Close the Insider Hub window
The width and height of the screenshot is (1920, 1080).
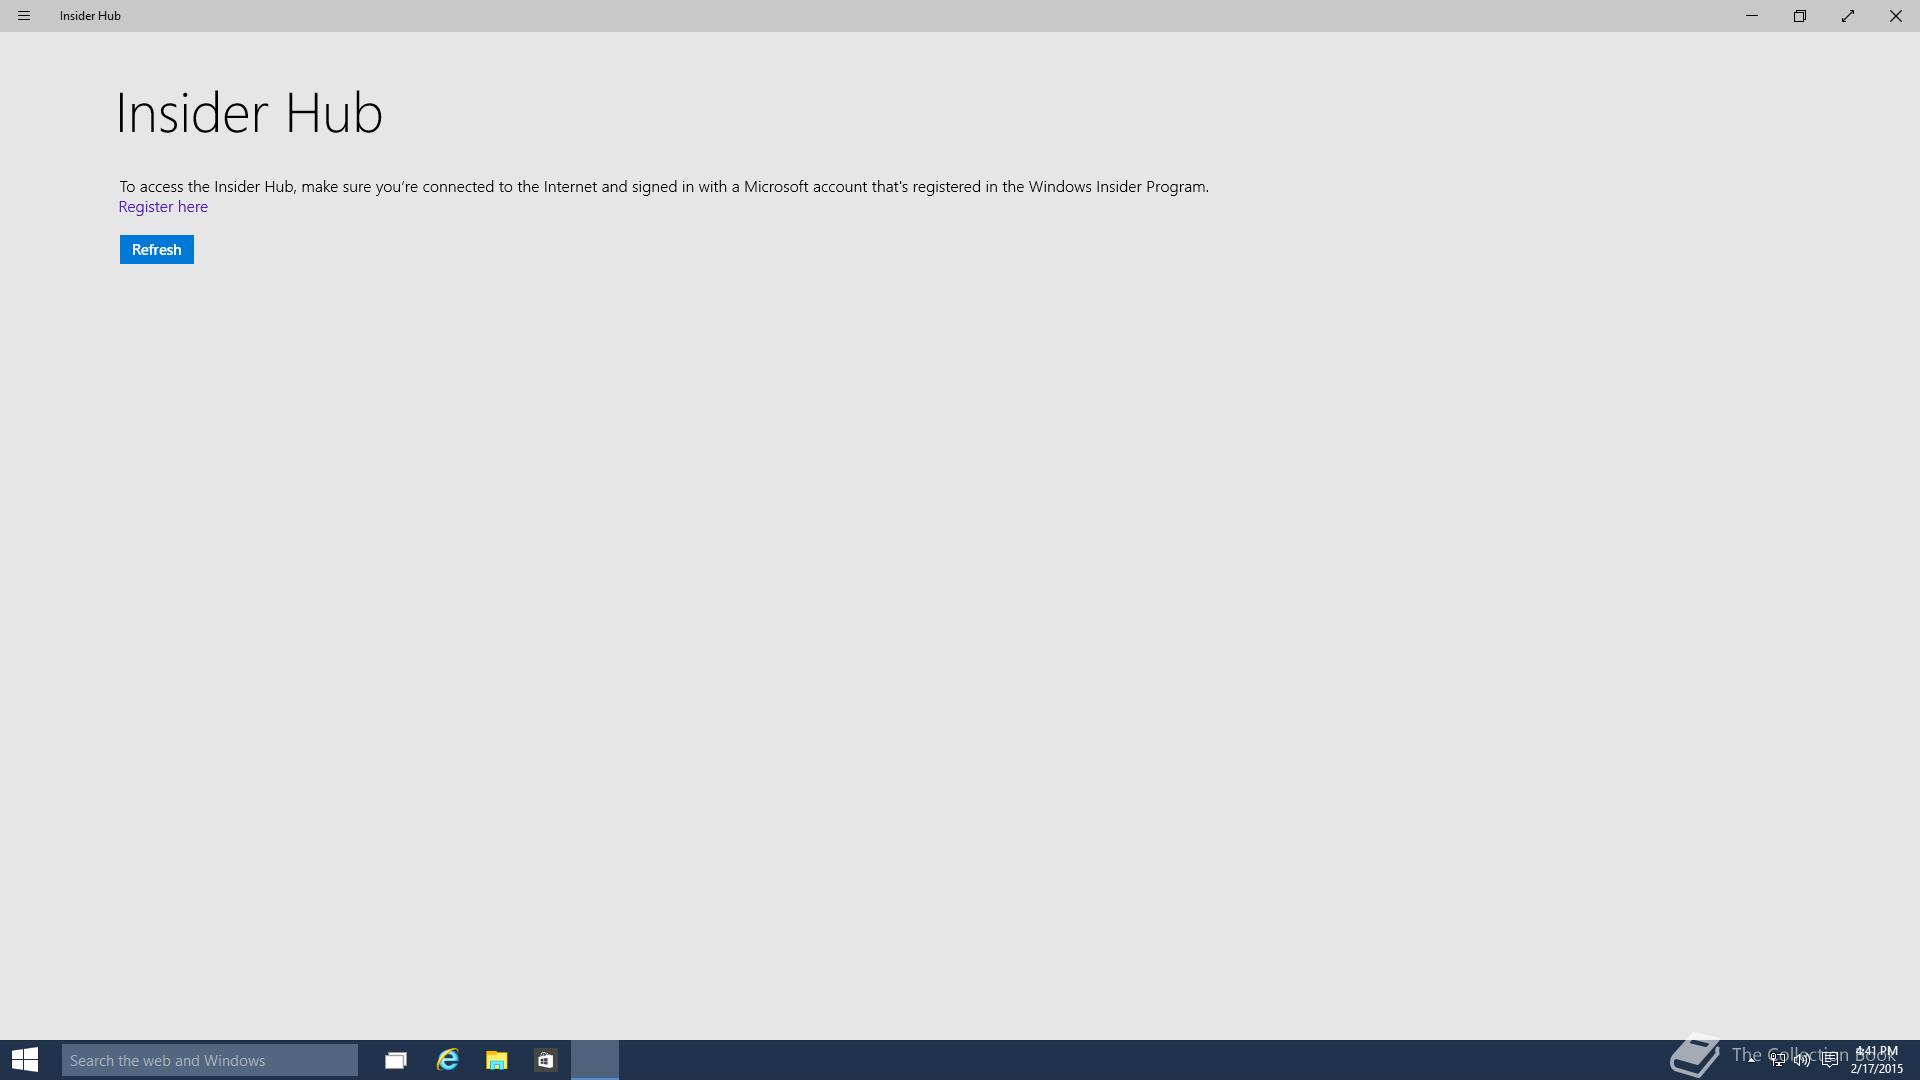click(1896, 16)
